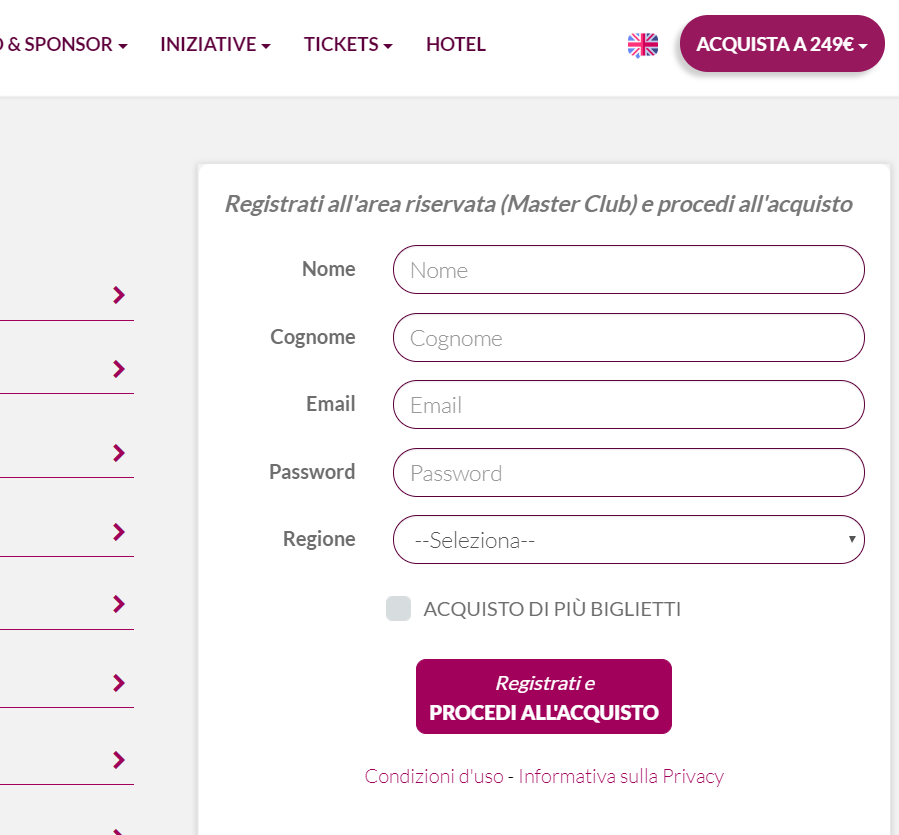
Task: Click the fourth chevron arrow in left sidebar
Action: pyautogui.click(x=119, y=531)
